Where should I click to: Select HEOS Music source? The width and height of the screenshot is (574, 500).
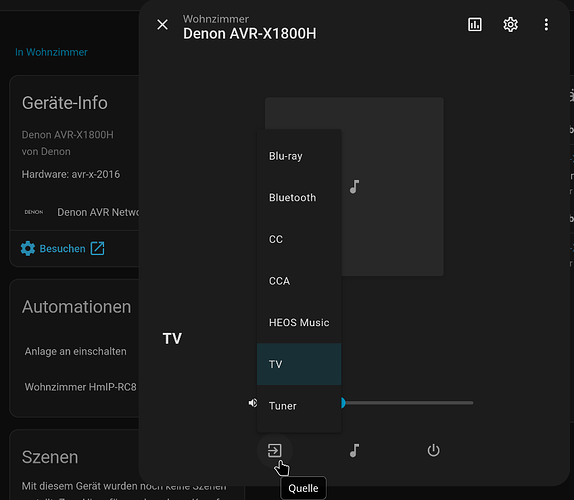pyautogui.click(x=299, y=322)
